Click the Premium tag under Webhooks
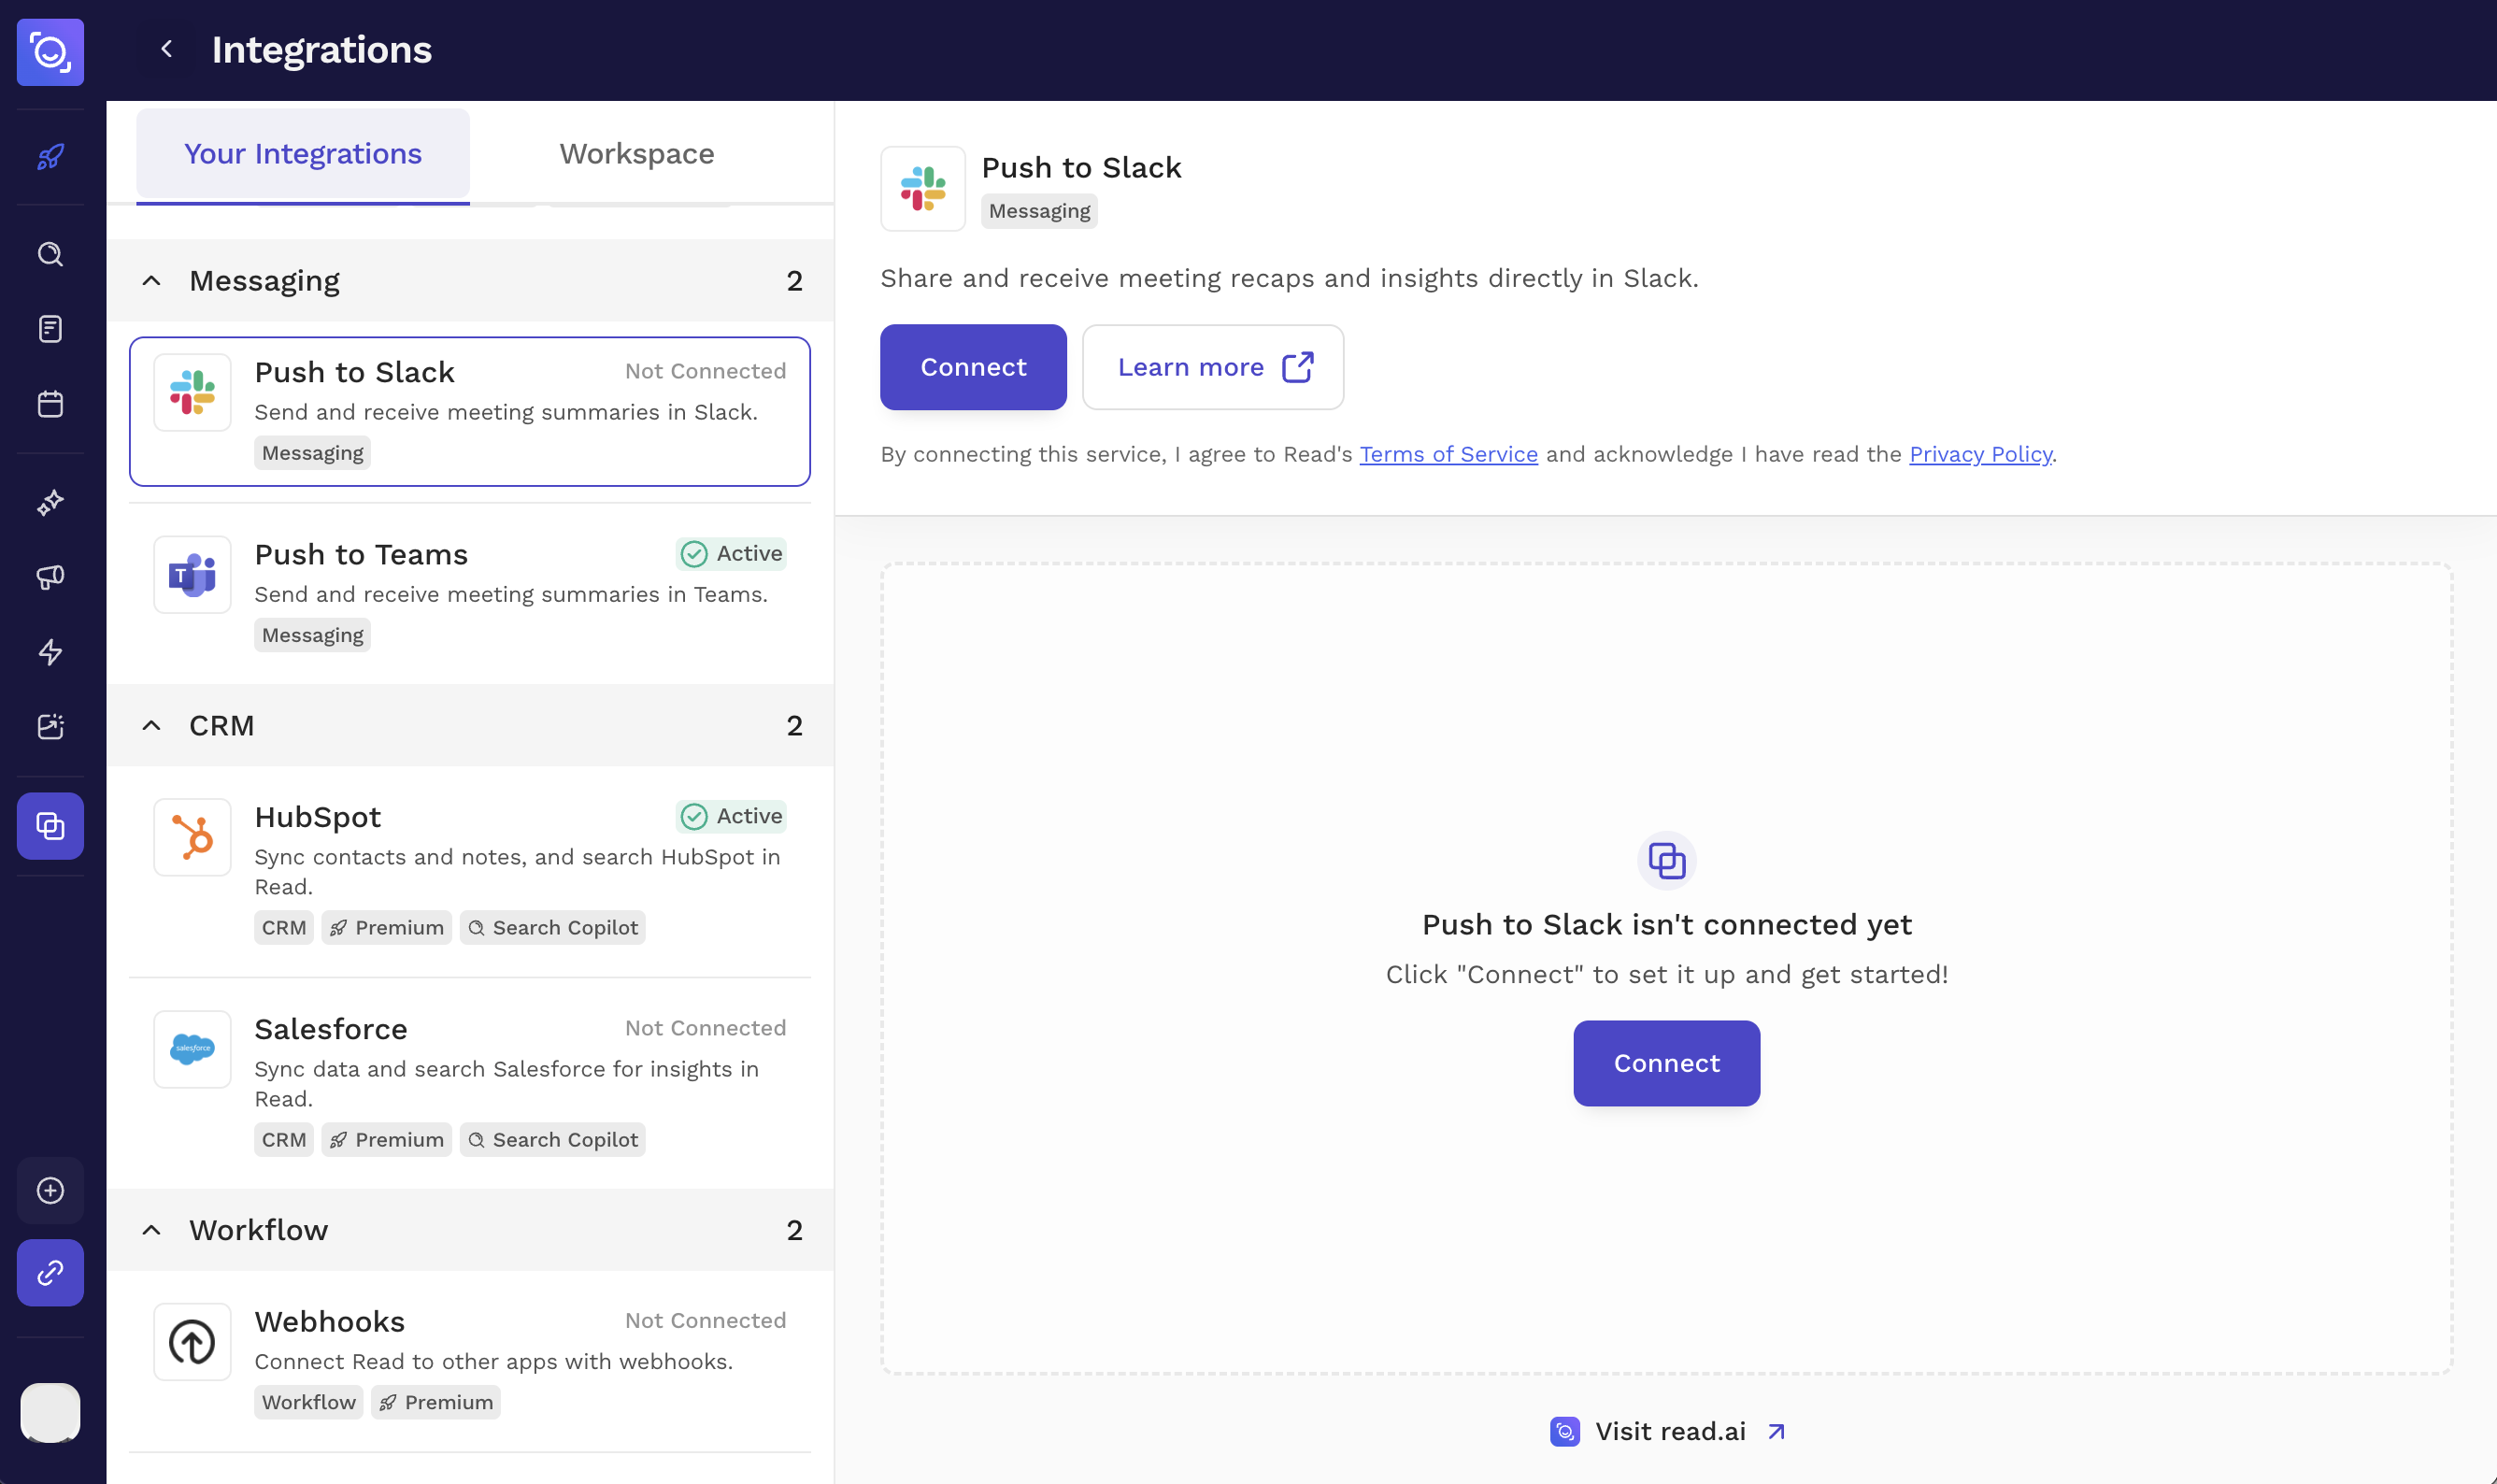This screenshot has width=2497, height=1484. (435, 1403)
